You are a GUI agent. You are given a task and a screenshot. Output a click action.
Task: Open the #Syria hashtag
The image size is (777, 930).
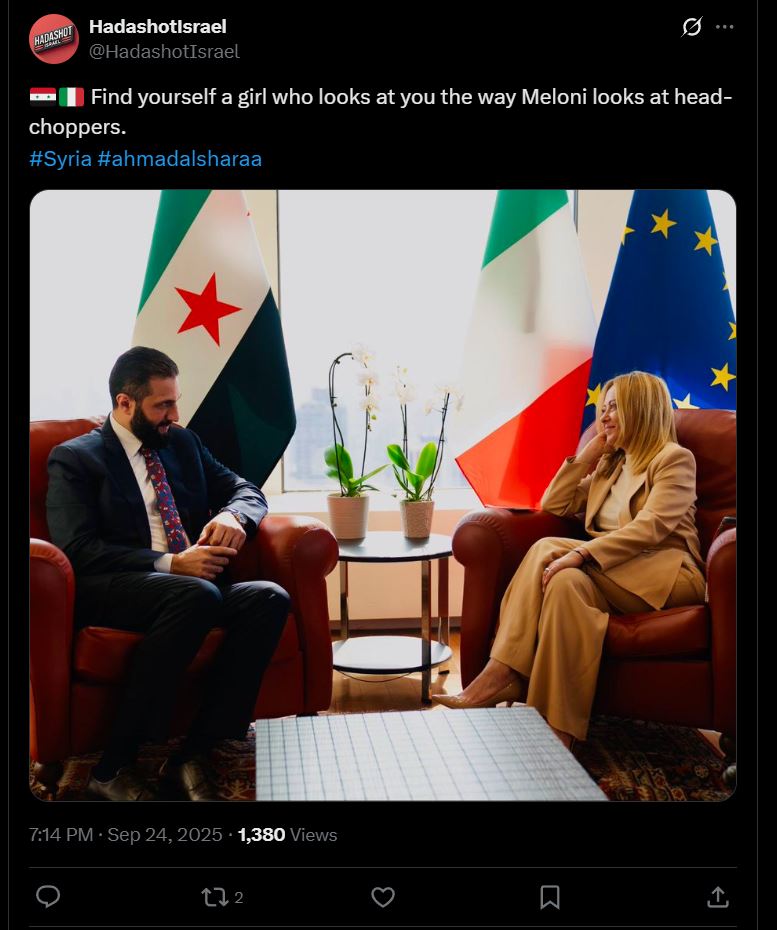(60, 159)
